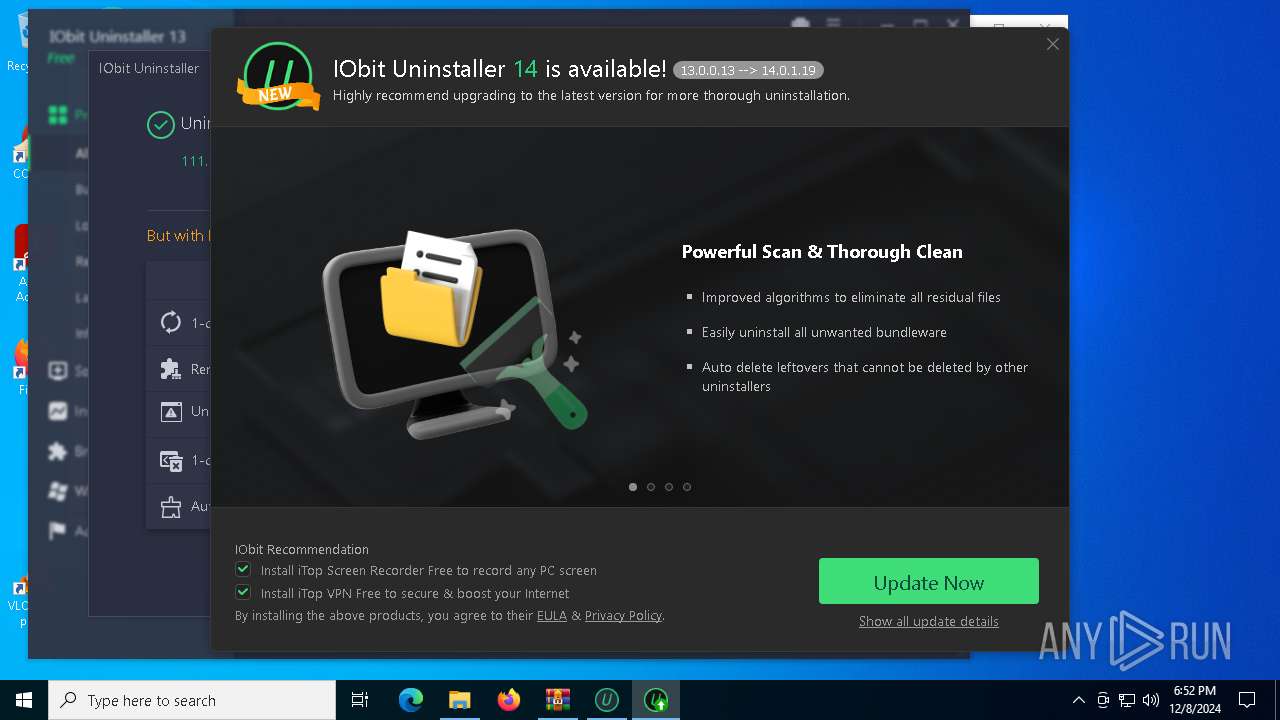Click the Update Now button
The height and width of the screenshot is (720, 1280).
928,581
